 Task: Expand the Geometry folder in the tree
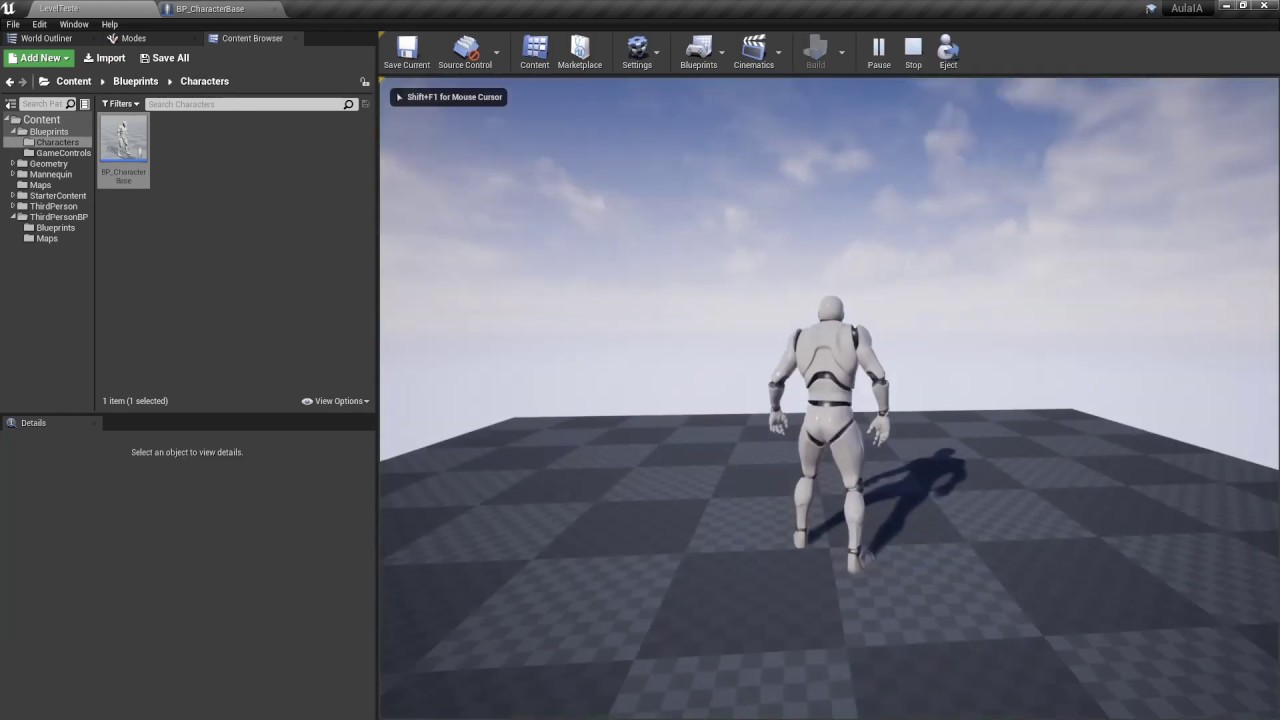coord(13,163)
